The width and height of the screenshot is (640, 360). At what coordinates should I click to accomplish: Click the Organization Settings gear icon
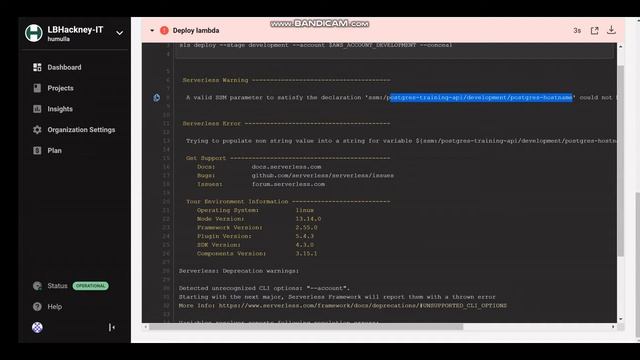coord(37,130)
